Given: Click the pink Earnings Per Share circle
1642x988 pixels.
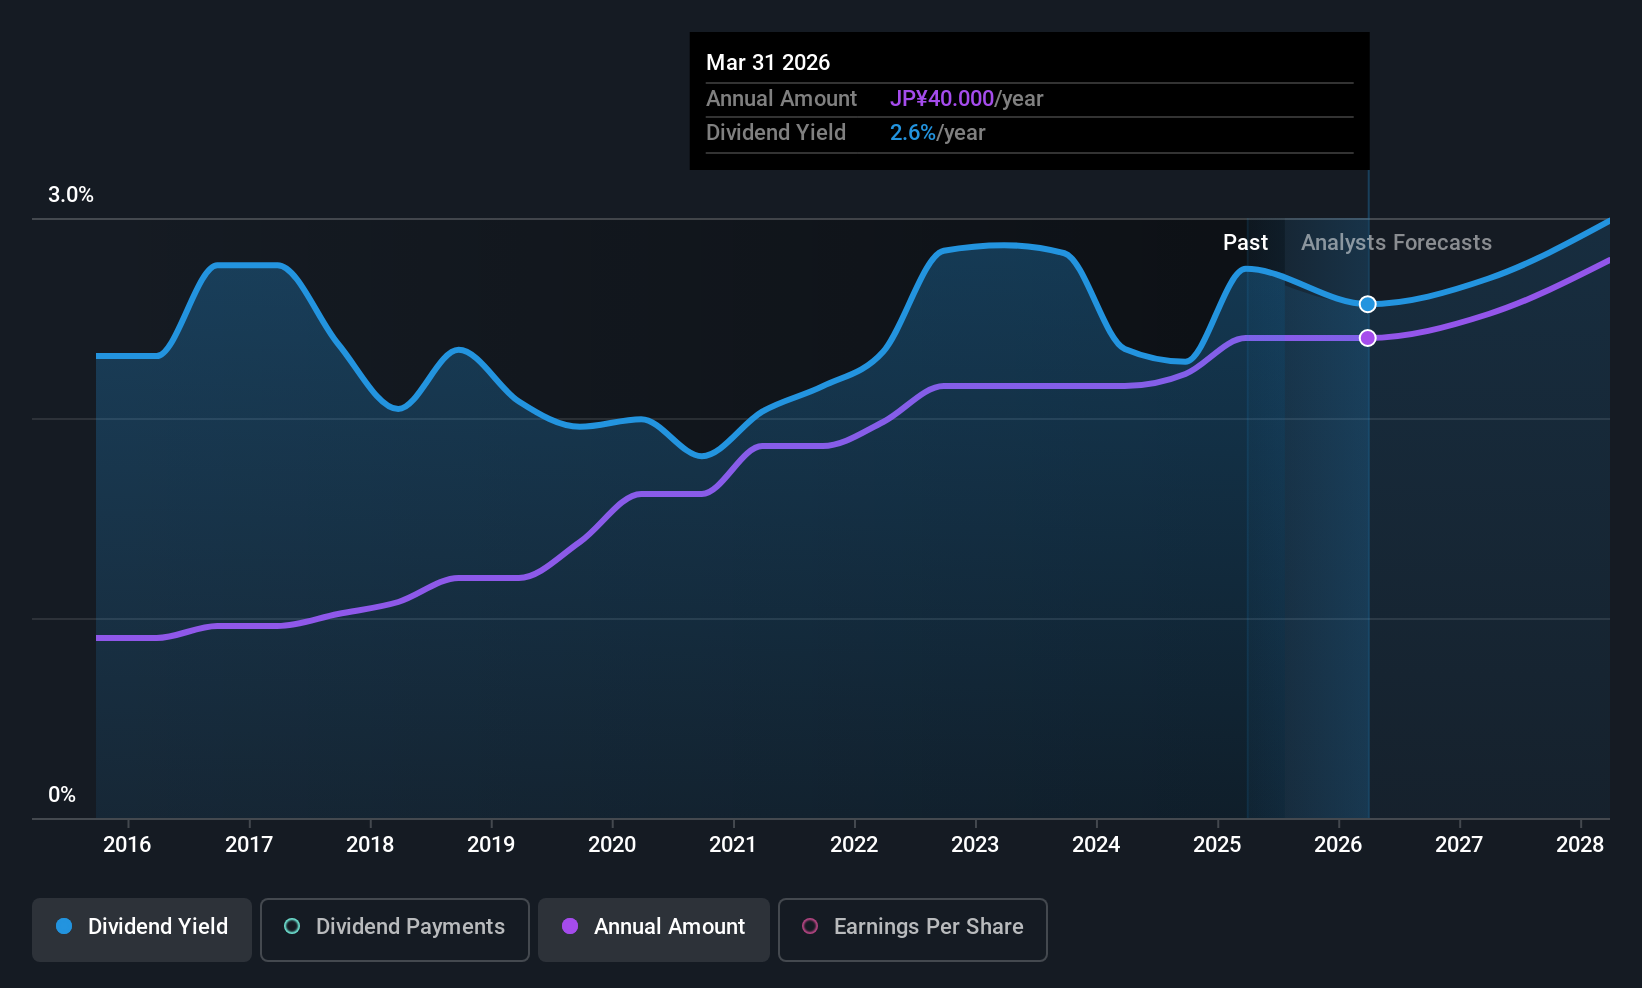Looking at the screenshot, I should (810, 926).
